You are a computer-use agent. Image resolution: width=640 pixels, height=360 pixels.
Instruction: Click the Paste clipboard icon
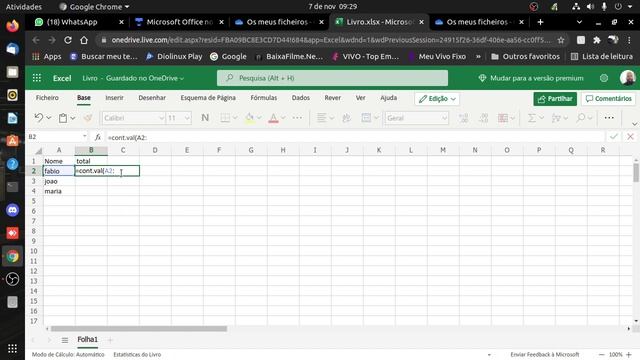point(63,118)
